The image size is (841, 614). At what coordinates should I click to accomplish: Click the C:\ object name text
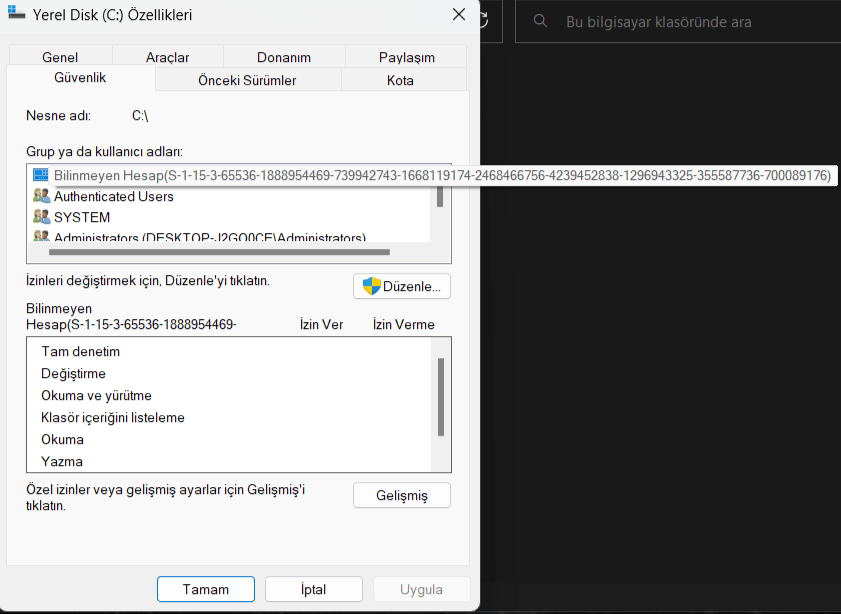pos(140,115)
